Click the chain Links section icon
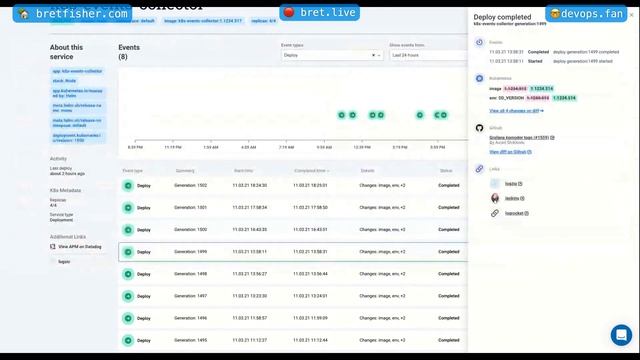The width and height of the screenshot is (640, 360). (480, 169)
